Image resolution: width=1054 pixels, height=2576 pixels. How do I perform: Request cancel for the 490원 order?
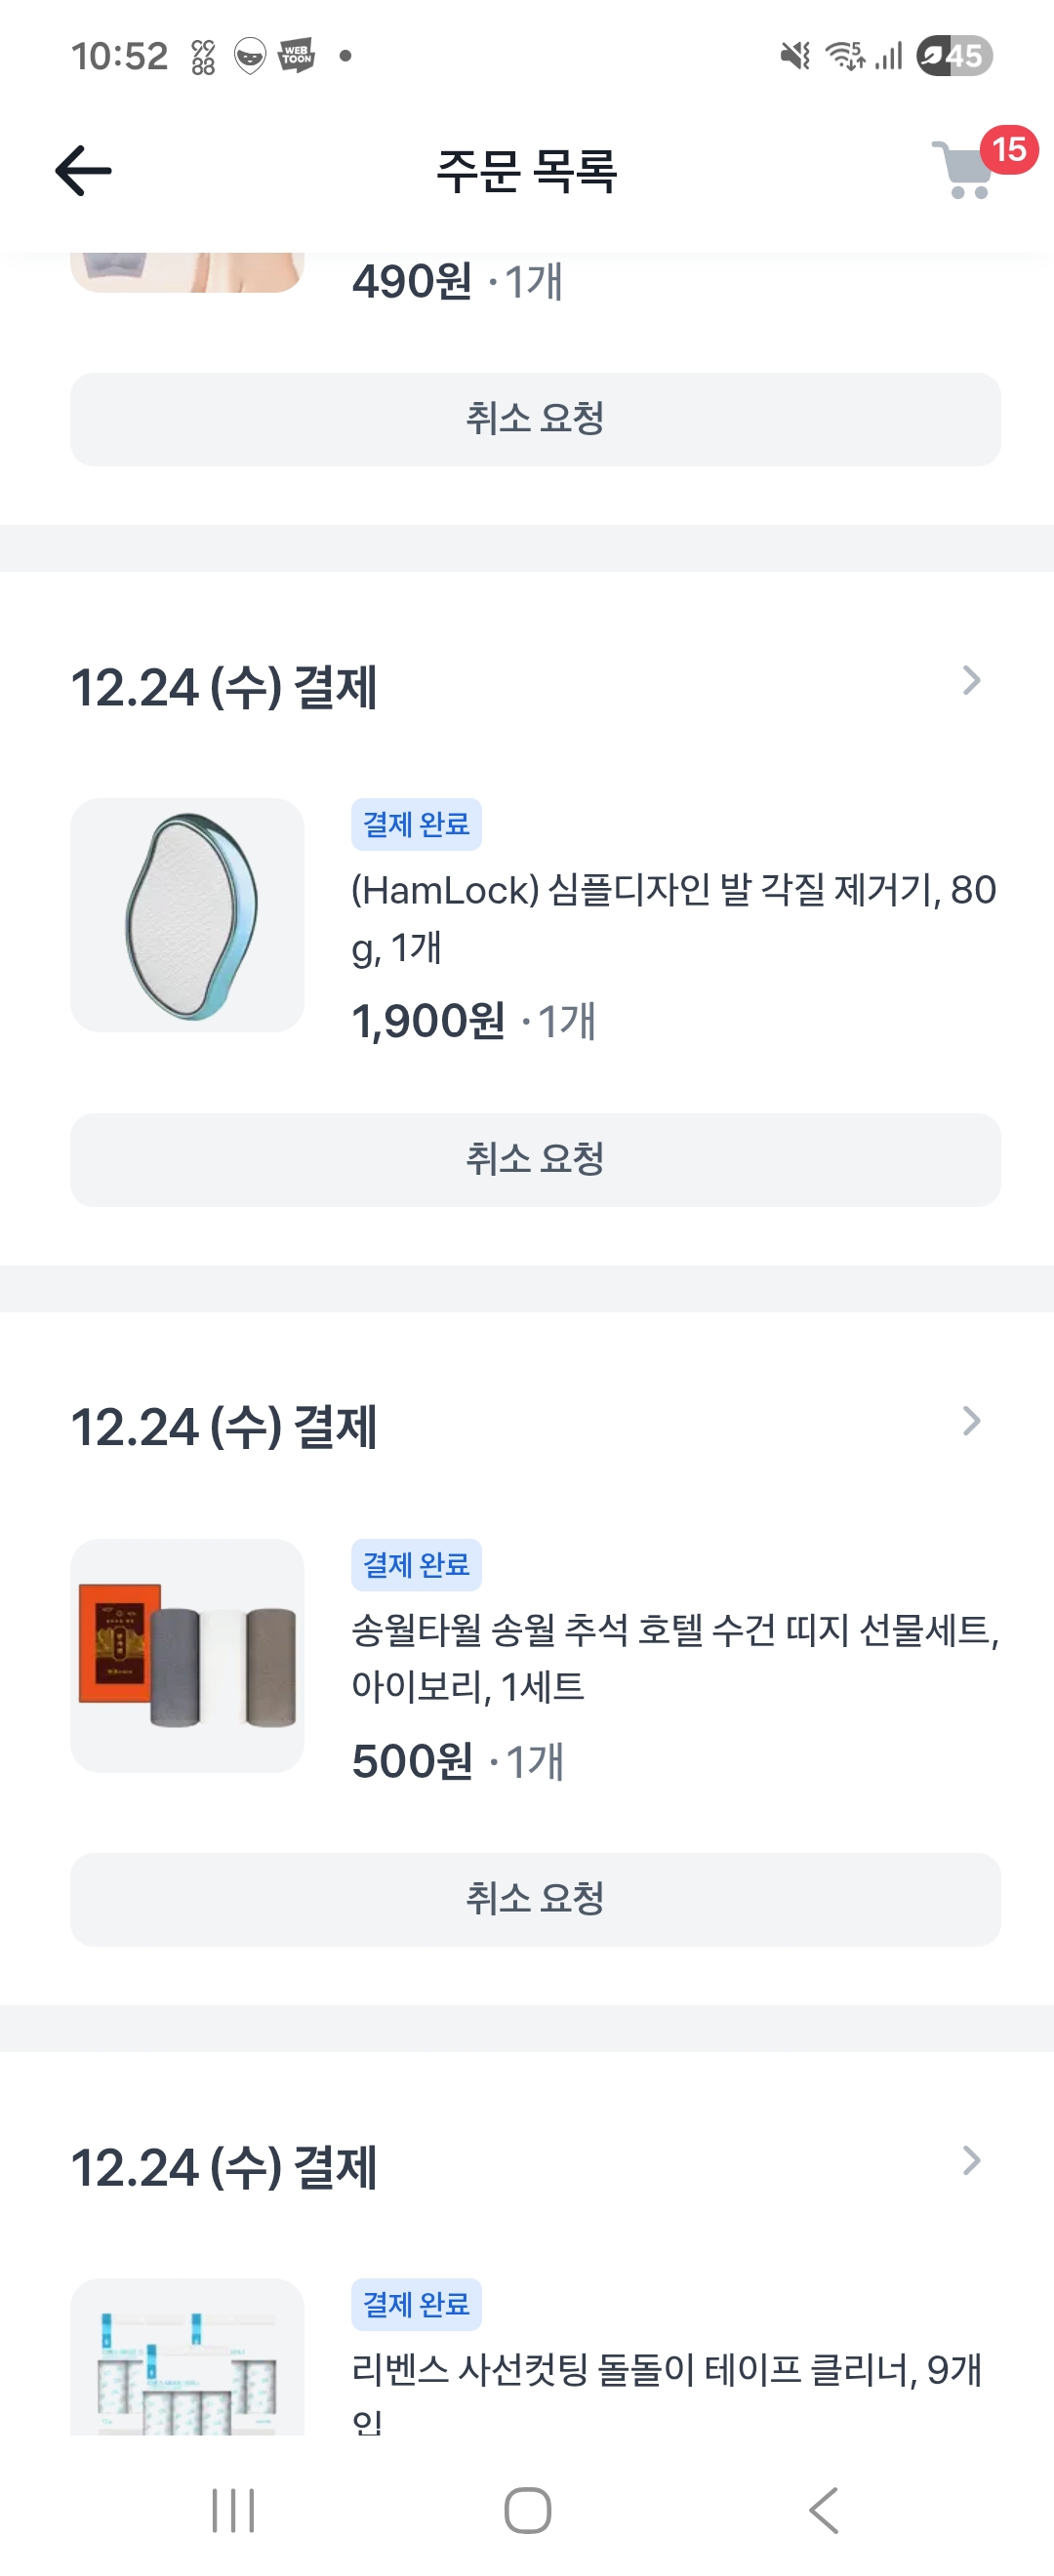[x=535, y=419]
